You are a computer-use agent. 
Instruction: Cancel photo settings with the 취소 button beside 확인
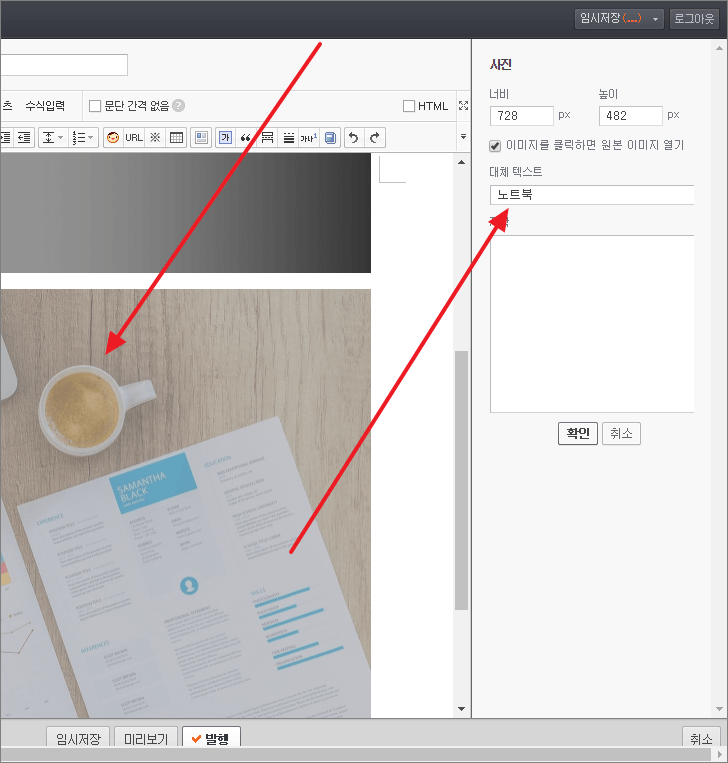click(x=621, y=433)
